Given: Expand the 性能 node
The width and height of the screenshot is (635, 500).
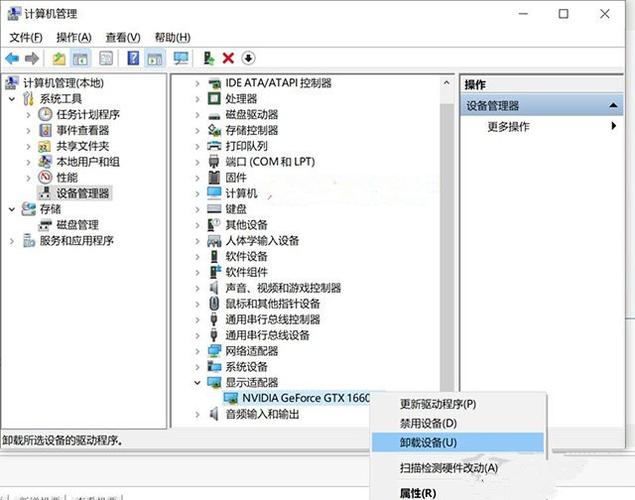Looking at the screenshot, I should 28,178.
